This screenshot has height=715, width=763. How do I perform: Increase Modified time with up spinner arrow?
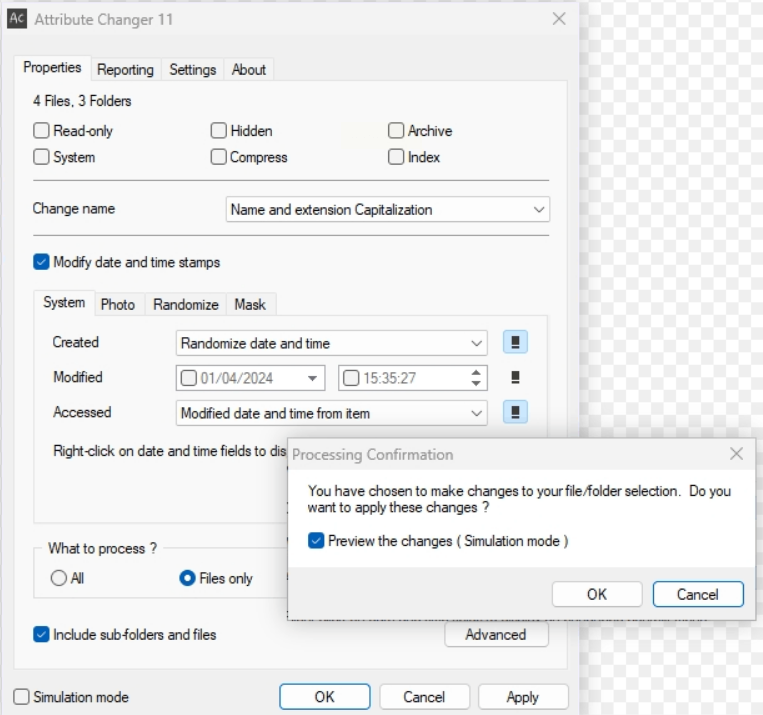click(476, 373)
